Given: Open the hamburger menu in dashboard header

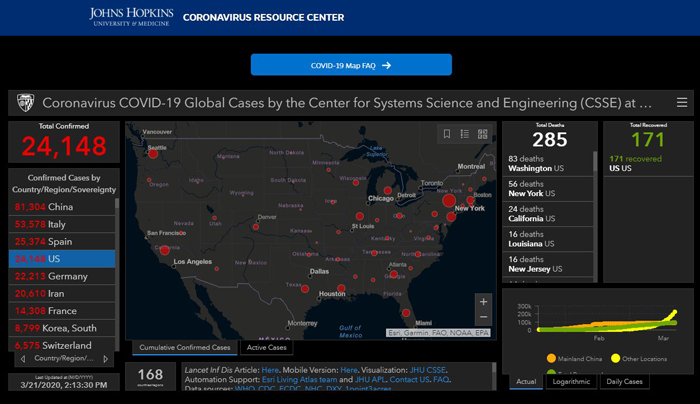Looking at the screenshot, I should point(682,102).
